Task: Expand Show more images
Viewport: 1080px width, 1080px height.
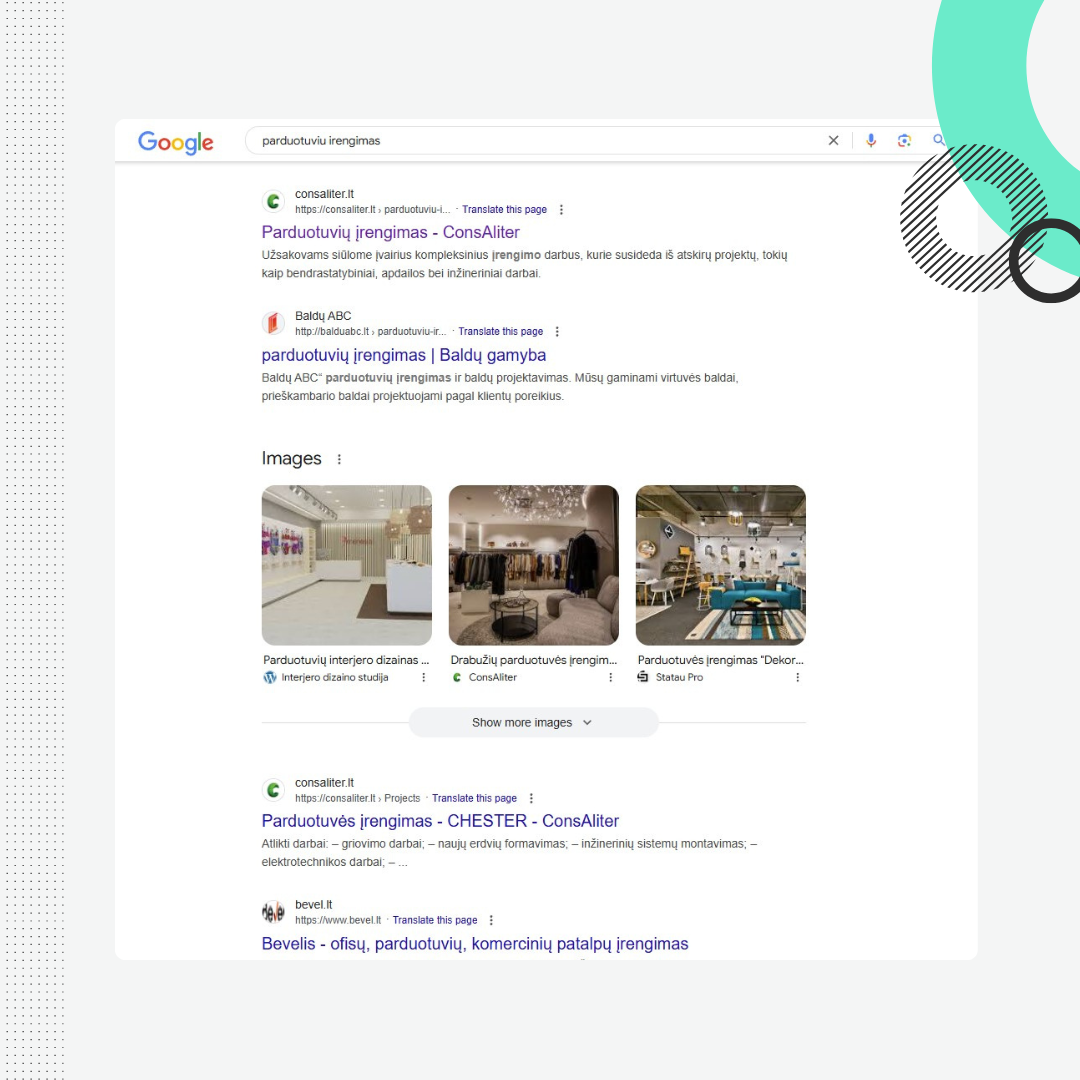Action: [x=533, y=722]
